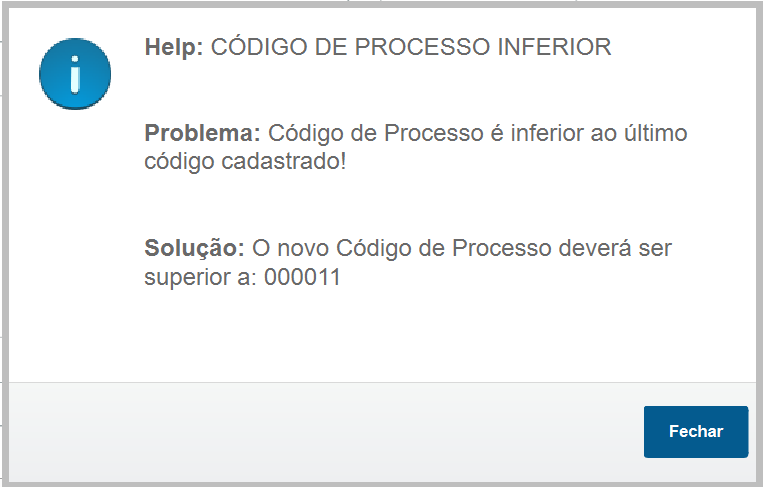Screen dimensions: 763x487
Task: Click the words "superior a:" in the solution
Action: [x=201, y=278]
